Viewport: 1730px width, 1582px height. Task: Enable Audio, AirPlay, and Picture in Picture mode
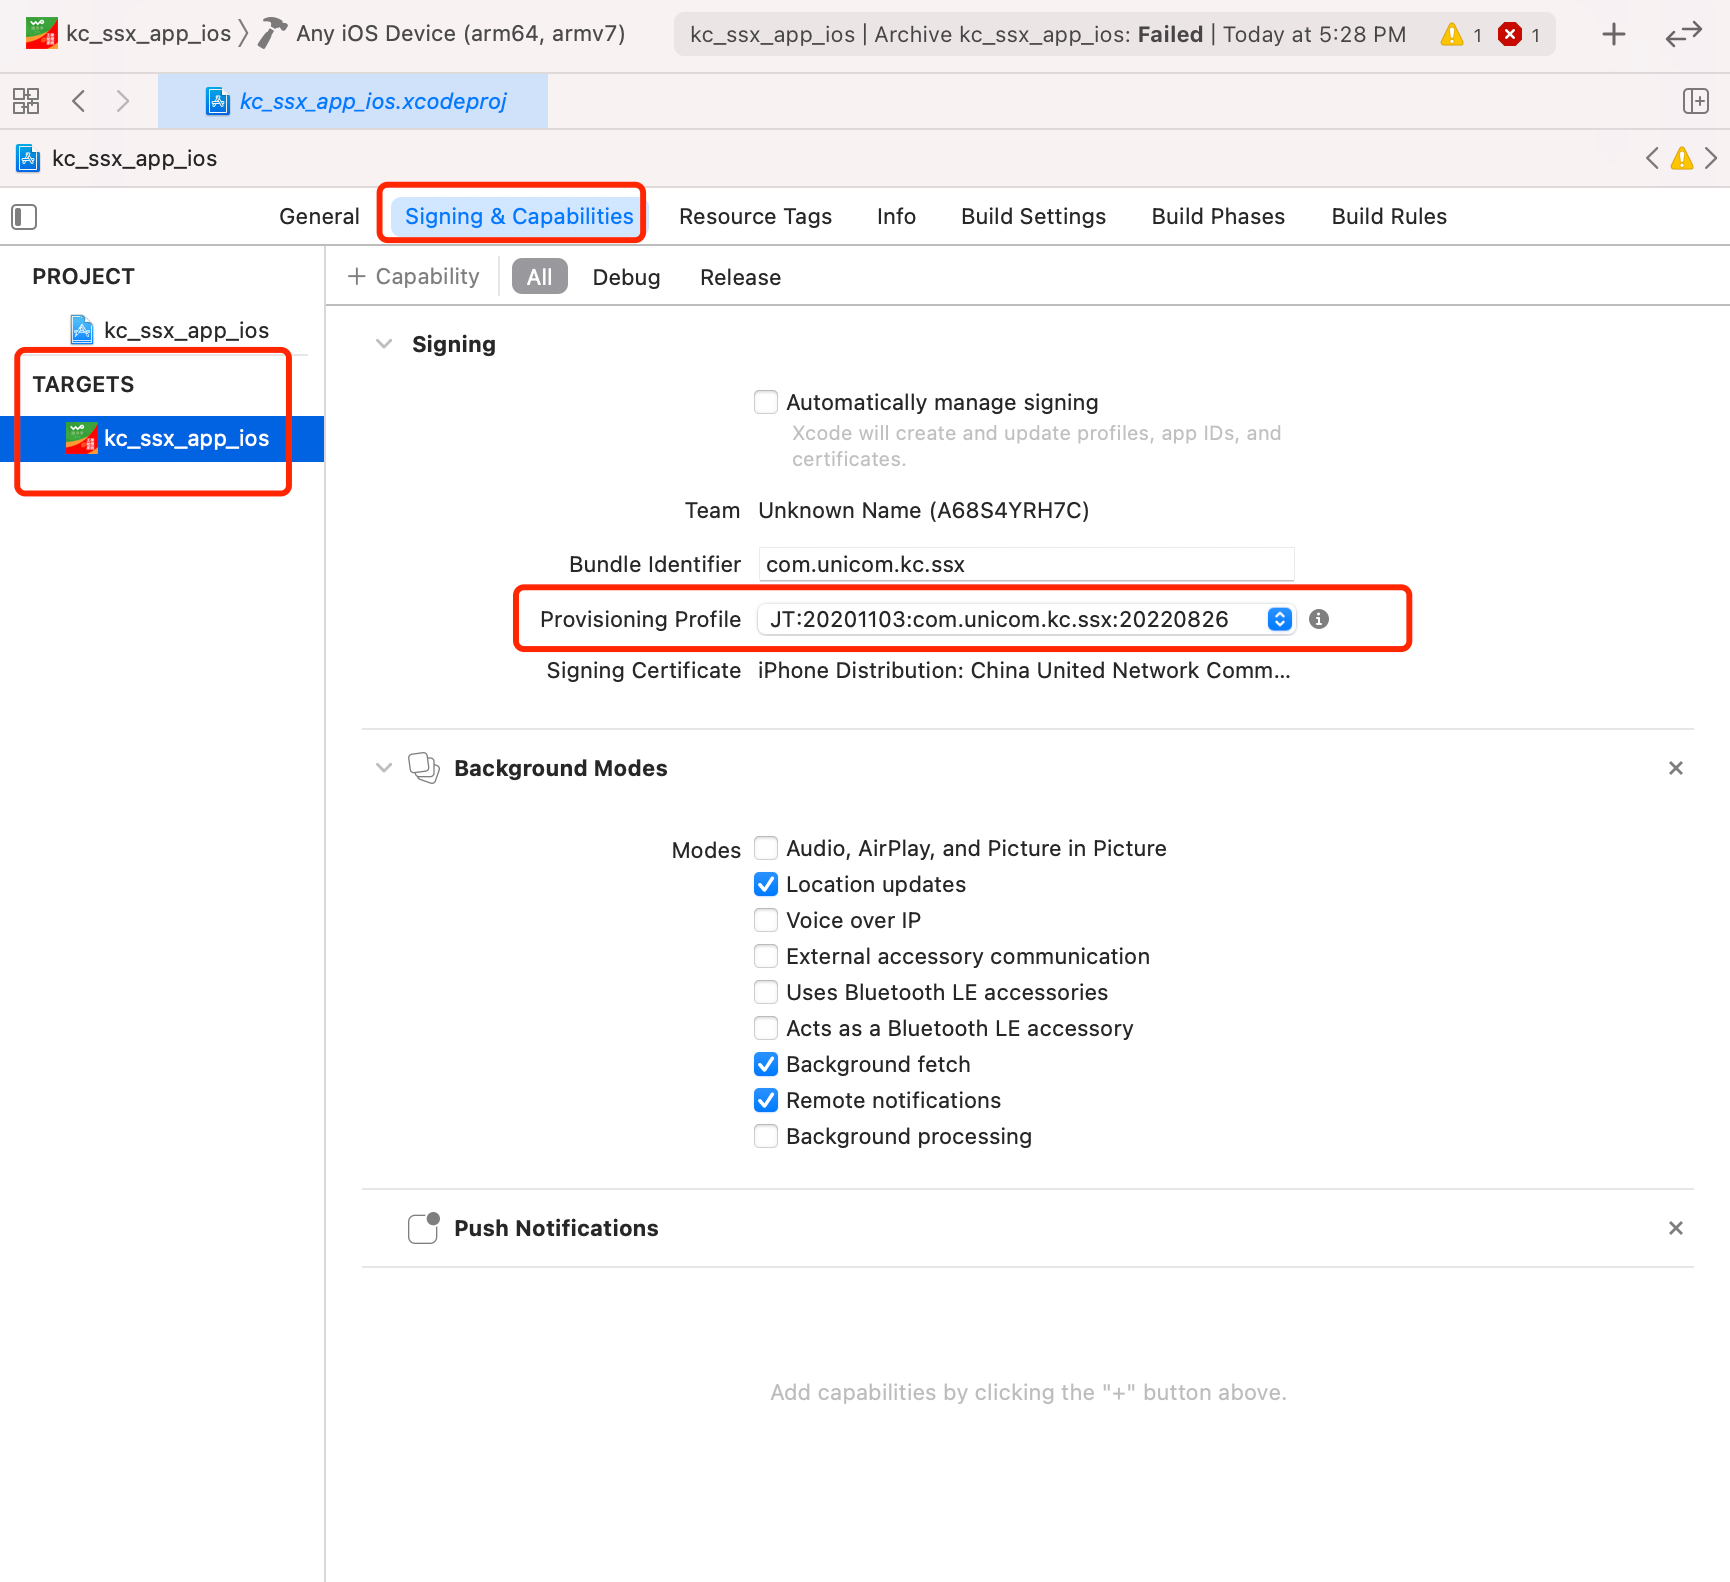pyautogui.click(x=766, y=848)
